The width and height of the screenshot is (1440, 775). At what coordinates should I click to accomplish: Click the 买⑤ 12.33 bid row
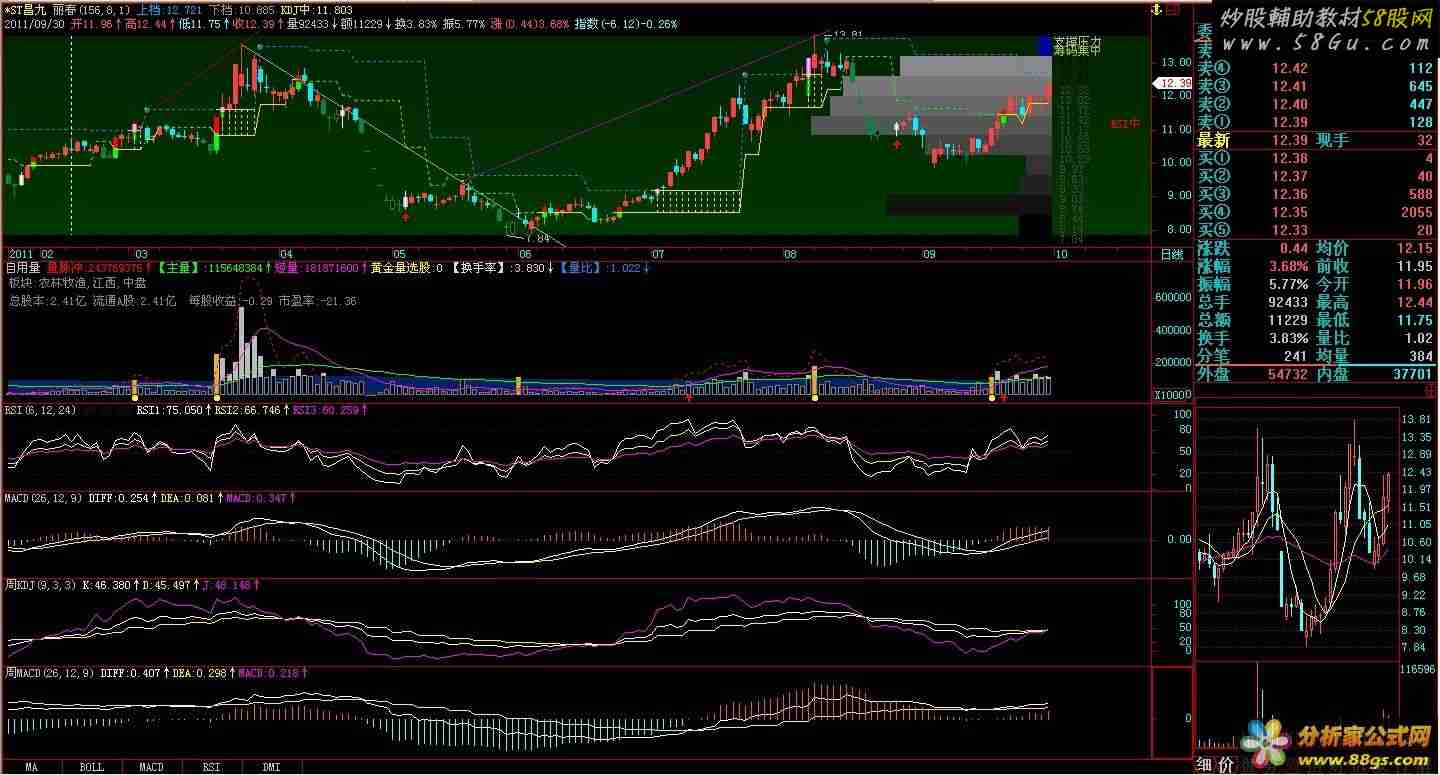[x=1316, y=230]
